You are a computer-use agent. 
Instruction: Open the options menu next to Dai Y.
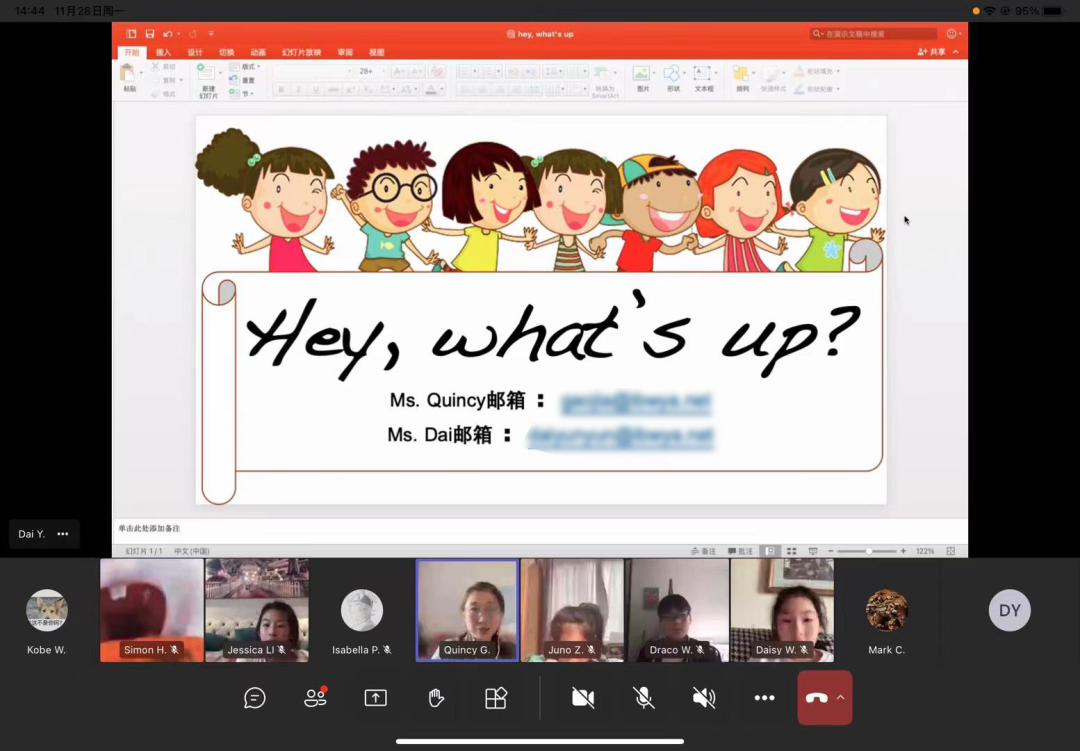click(x=63, y=534)
